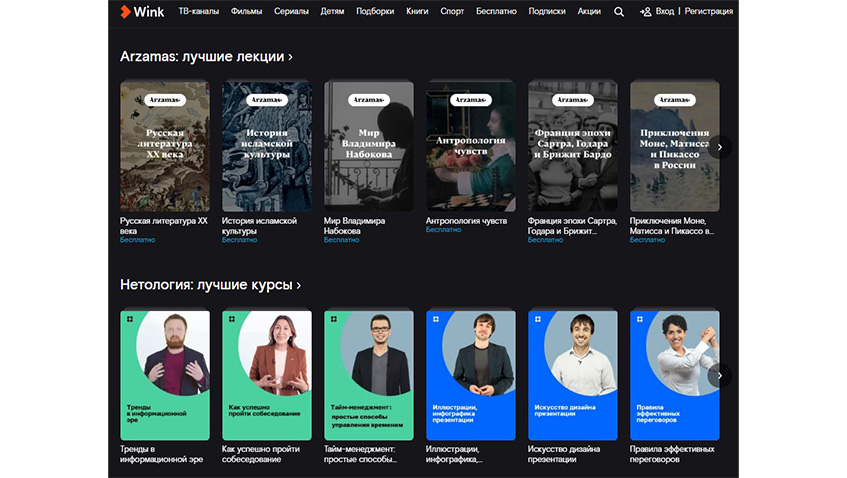The image size is (847, 478).
Task: Go to Спорт section
Action: (x=452, y=11)
